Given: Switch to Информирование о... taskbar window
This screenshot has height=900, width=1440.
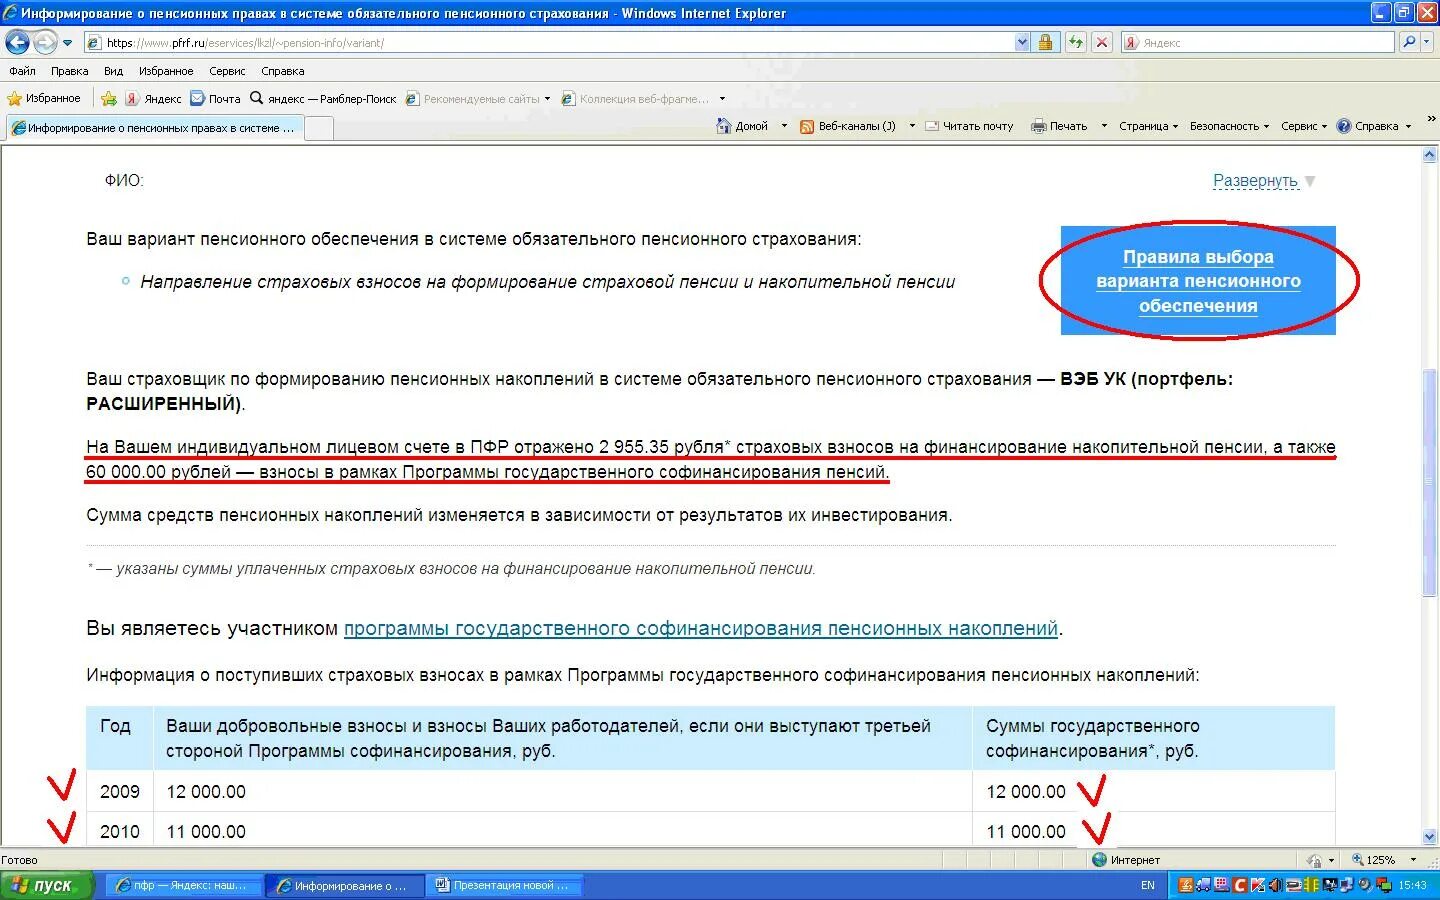Looking at the screenshot, I should 343,885.
